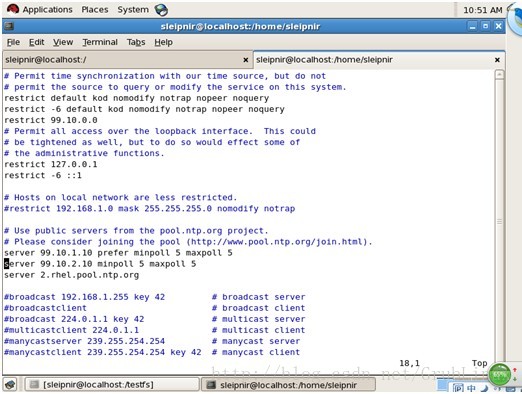Close the /home/sleipnir tab
This screenshot has height=394, width=522.
497,60
